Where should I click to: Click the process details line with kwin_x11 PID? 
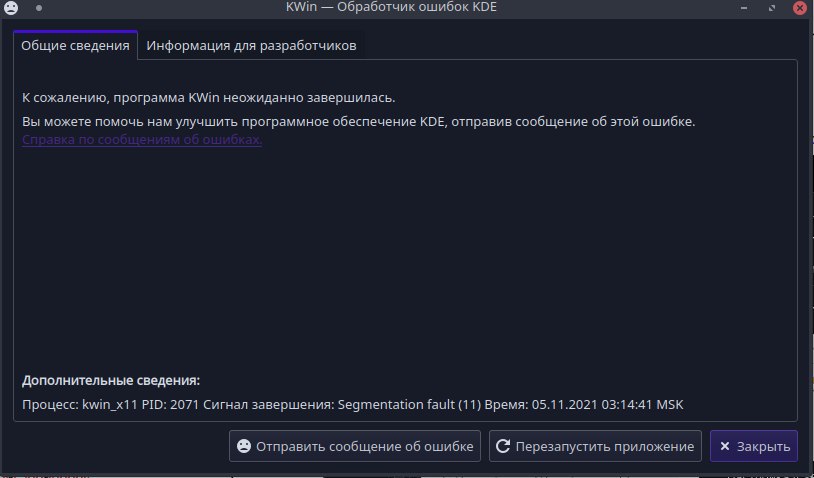pyautogui.click(x=353, y=404)
